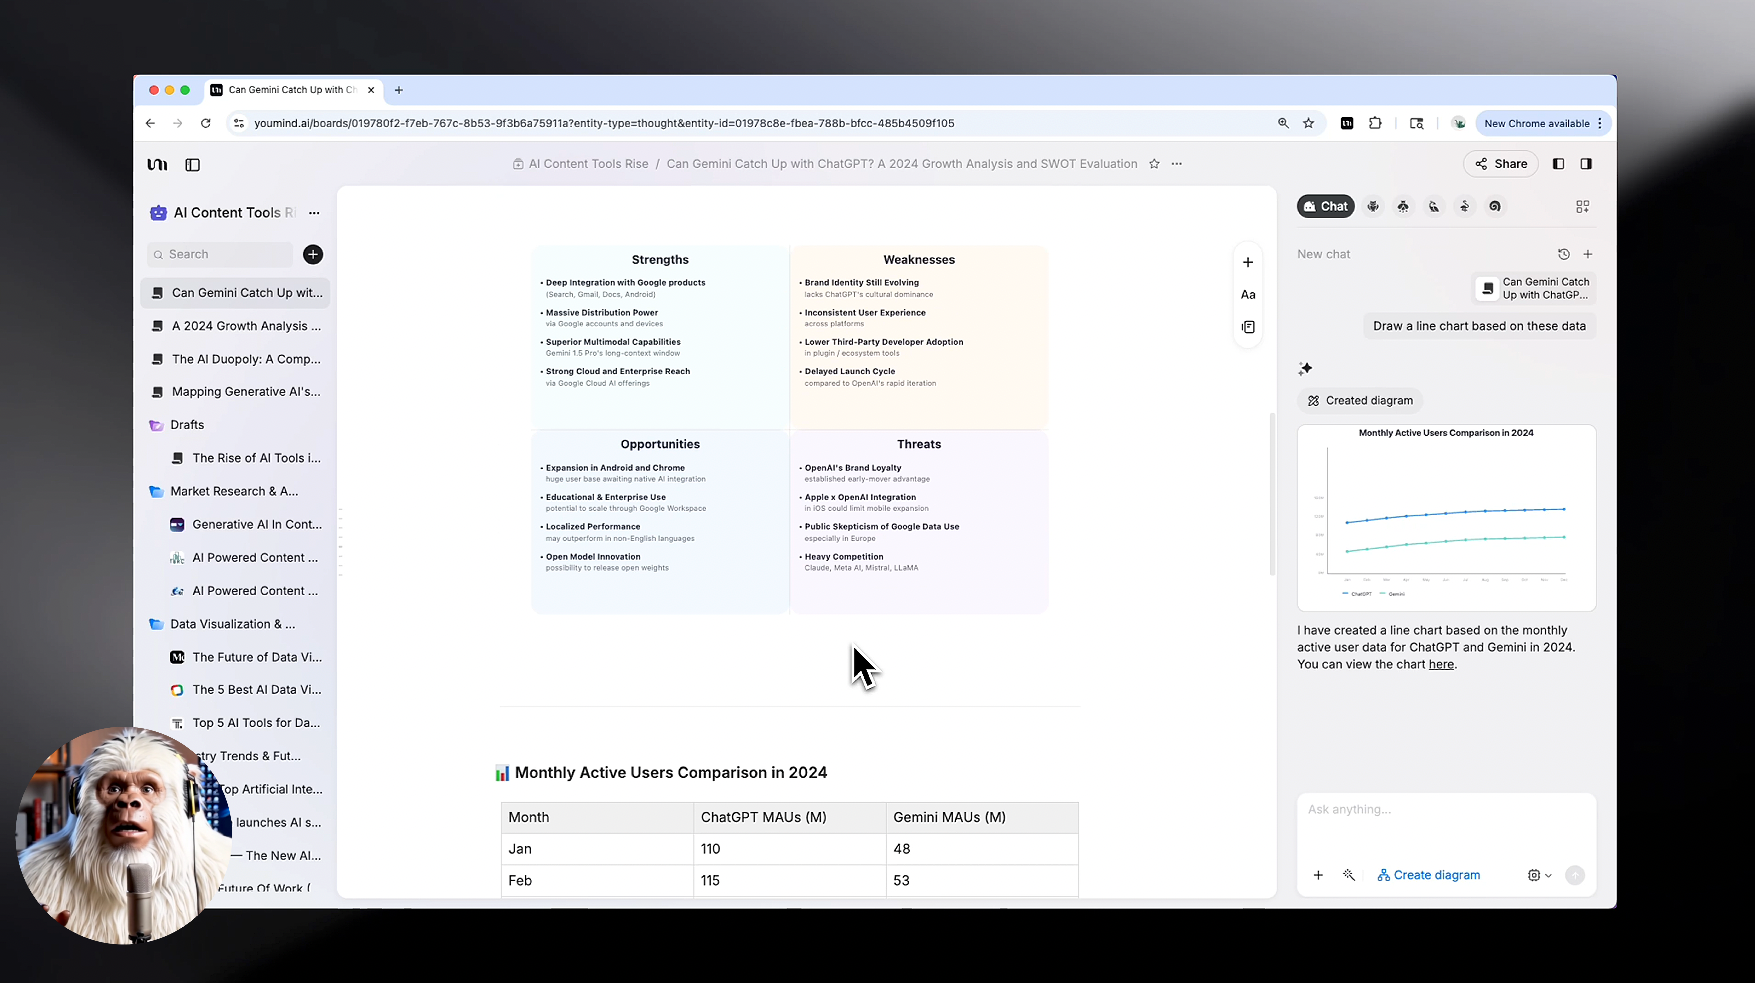Open the AI Content Tools board options menu
Screen dimensions: 1755x983
click(x=314, y=213)
